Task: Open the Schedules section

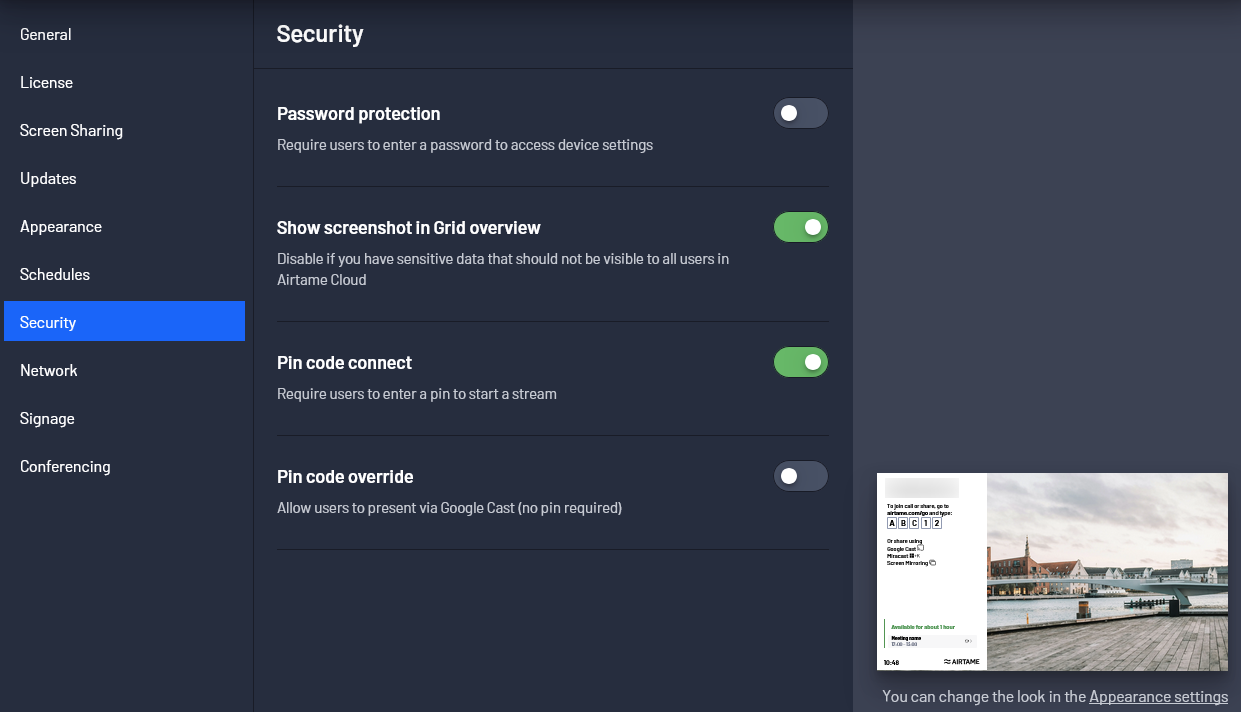Action: pyautogui.click(x=55, y=274)
